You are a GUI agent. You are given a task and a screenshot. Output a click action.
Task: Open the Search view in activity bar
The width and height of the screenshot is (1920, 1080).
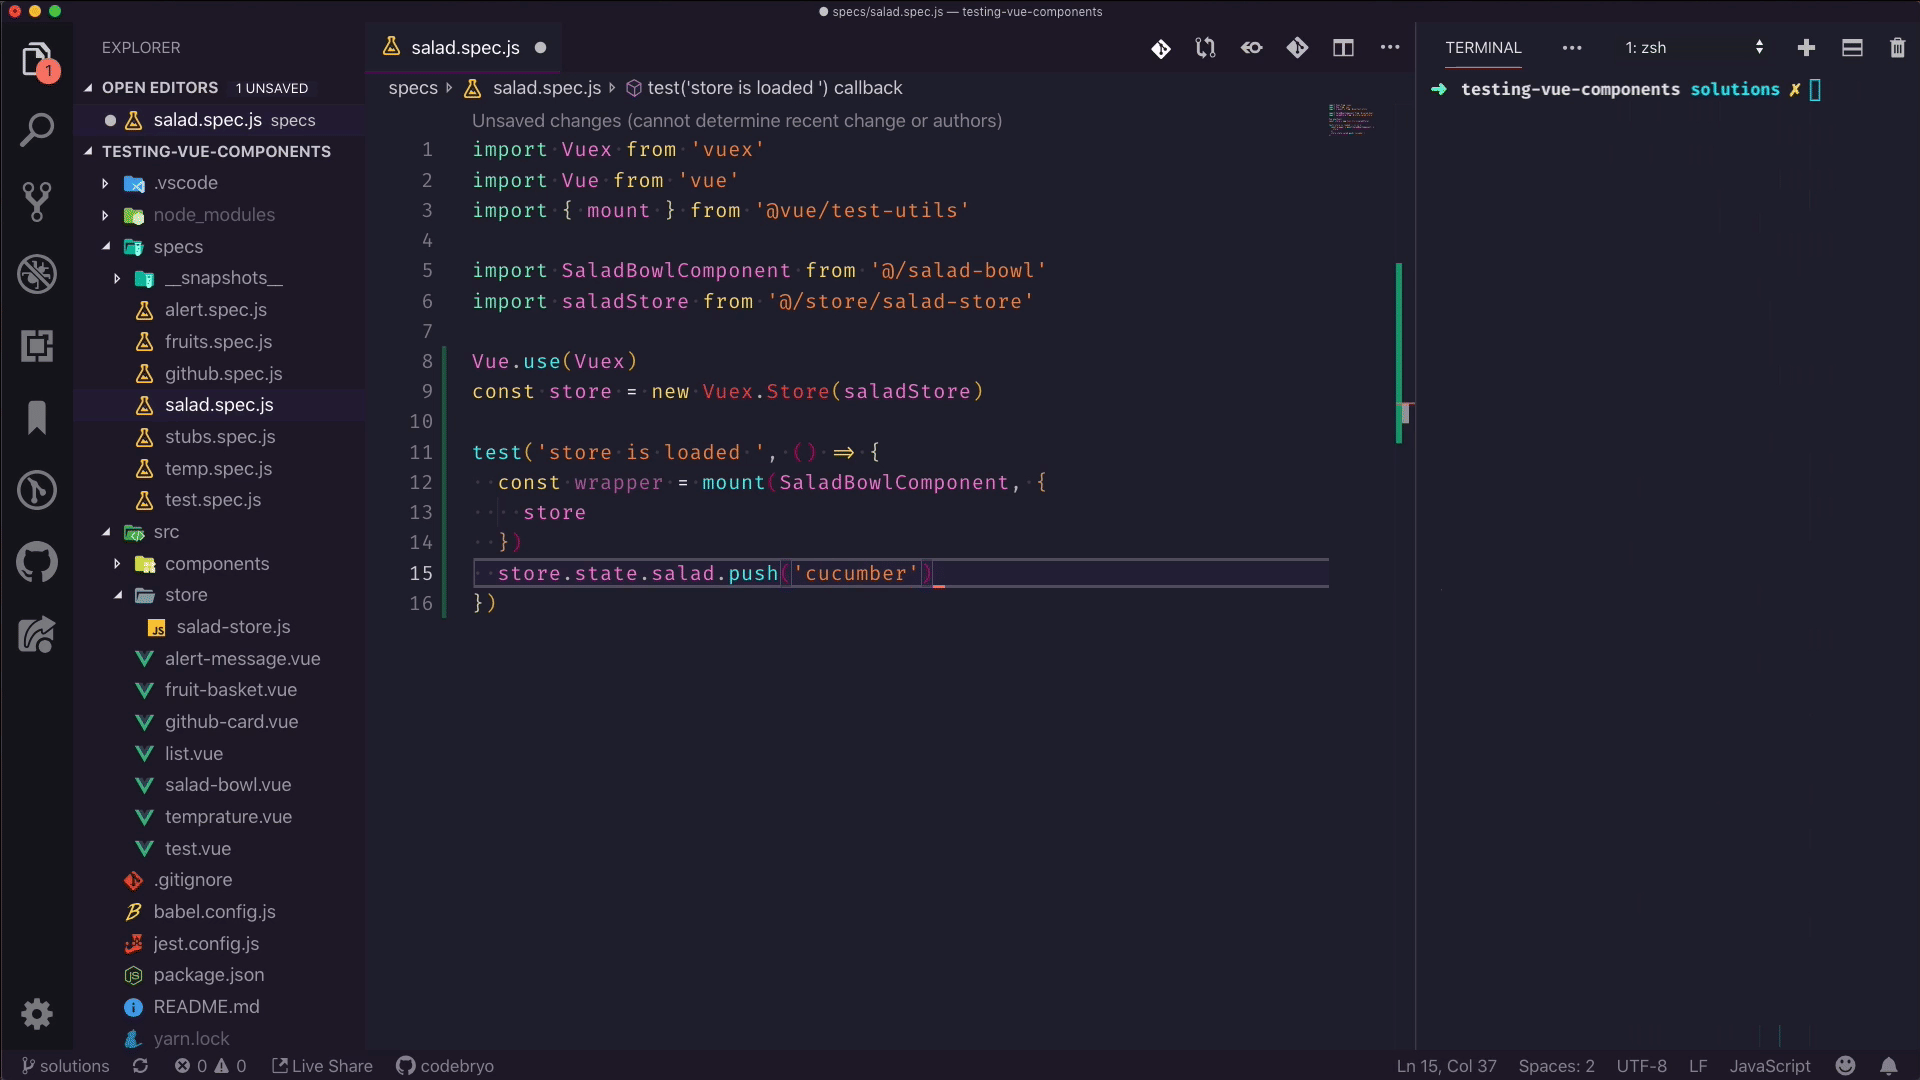[37, 130]
